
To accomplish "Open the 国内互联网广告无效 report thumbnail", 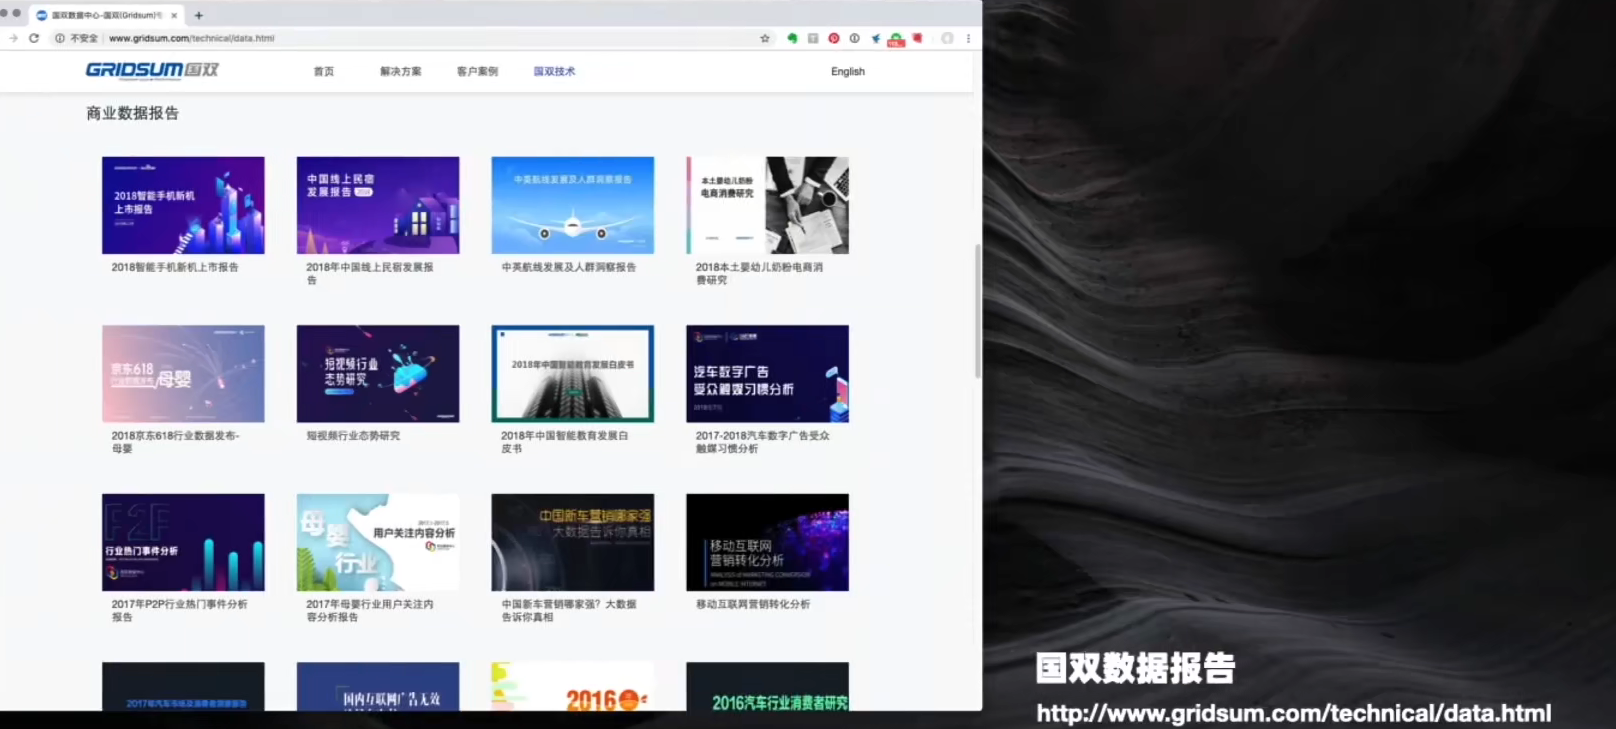I will (x=378, y=686).
